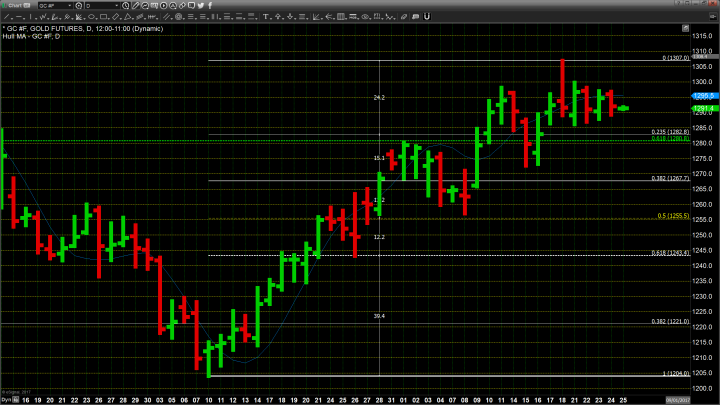Click the pencil edit icon in top toolbar
The width and height of the screenshot is (720, 405).
click(x=135, y=6)
